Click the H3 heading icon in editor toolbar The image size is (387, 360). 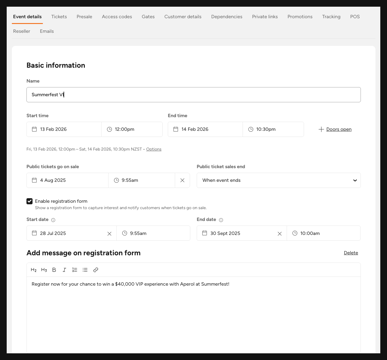(x=44, y=270)
